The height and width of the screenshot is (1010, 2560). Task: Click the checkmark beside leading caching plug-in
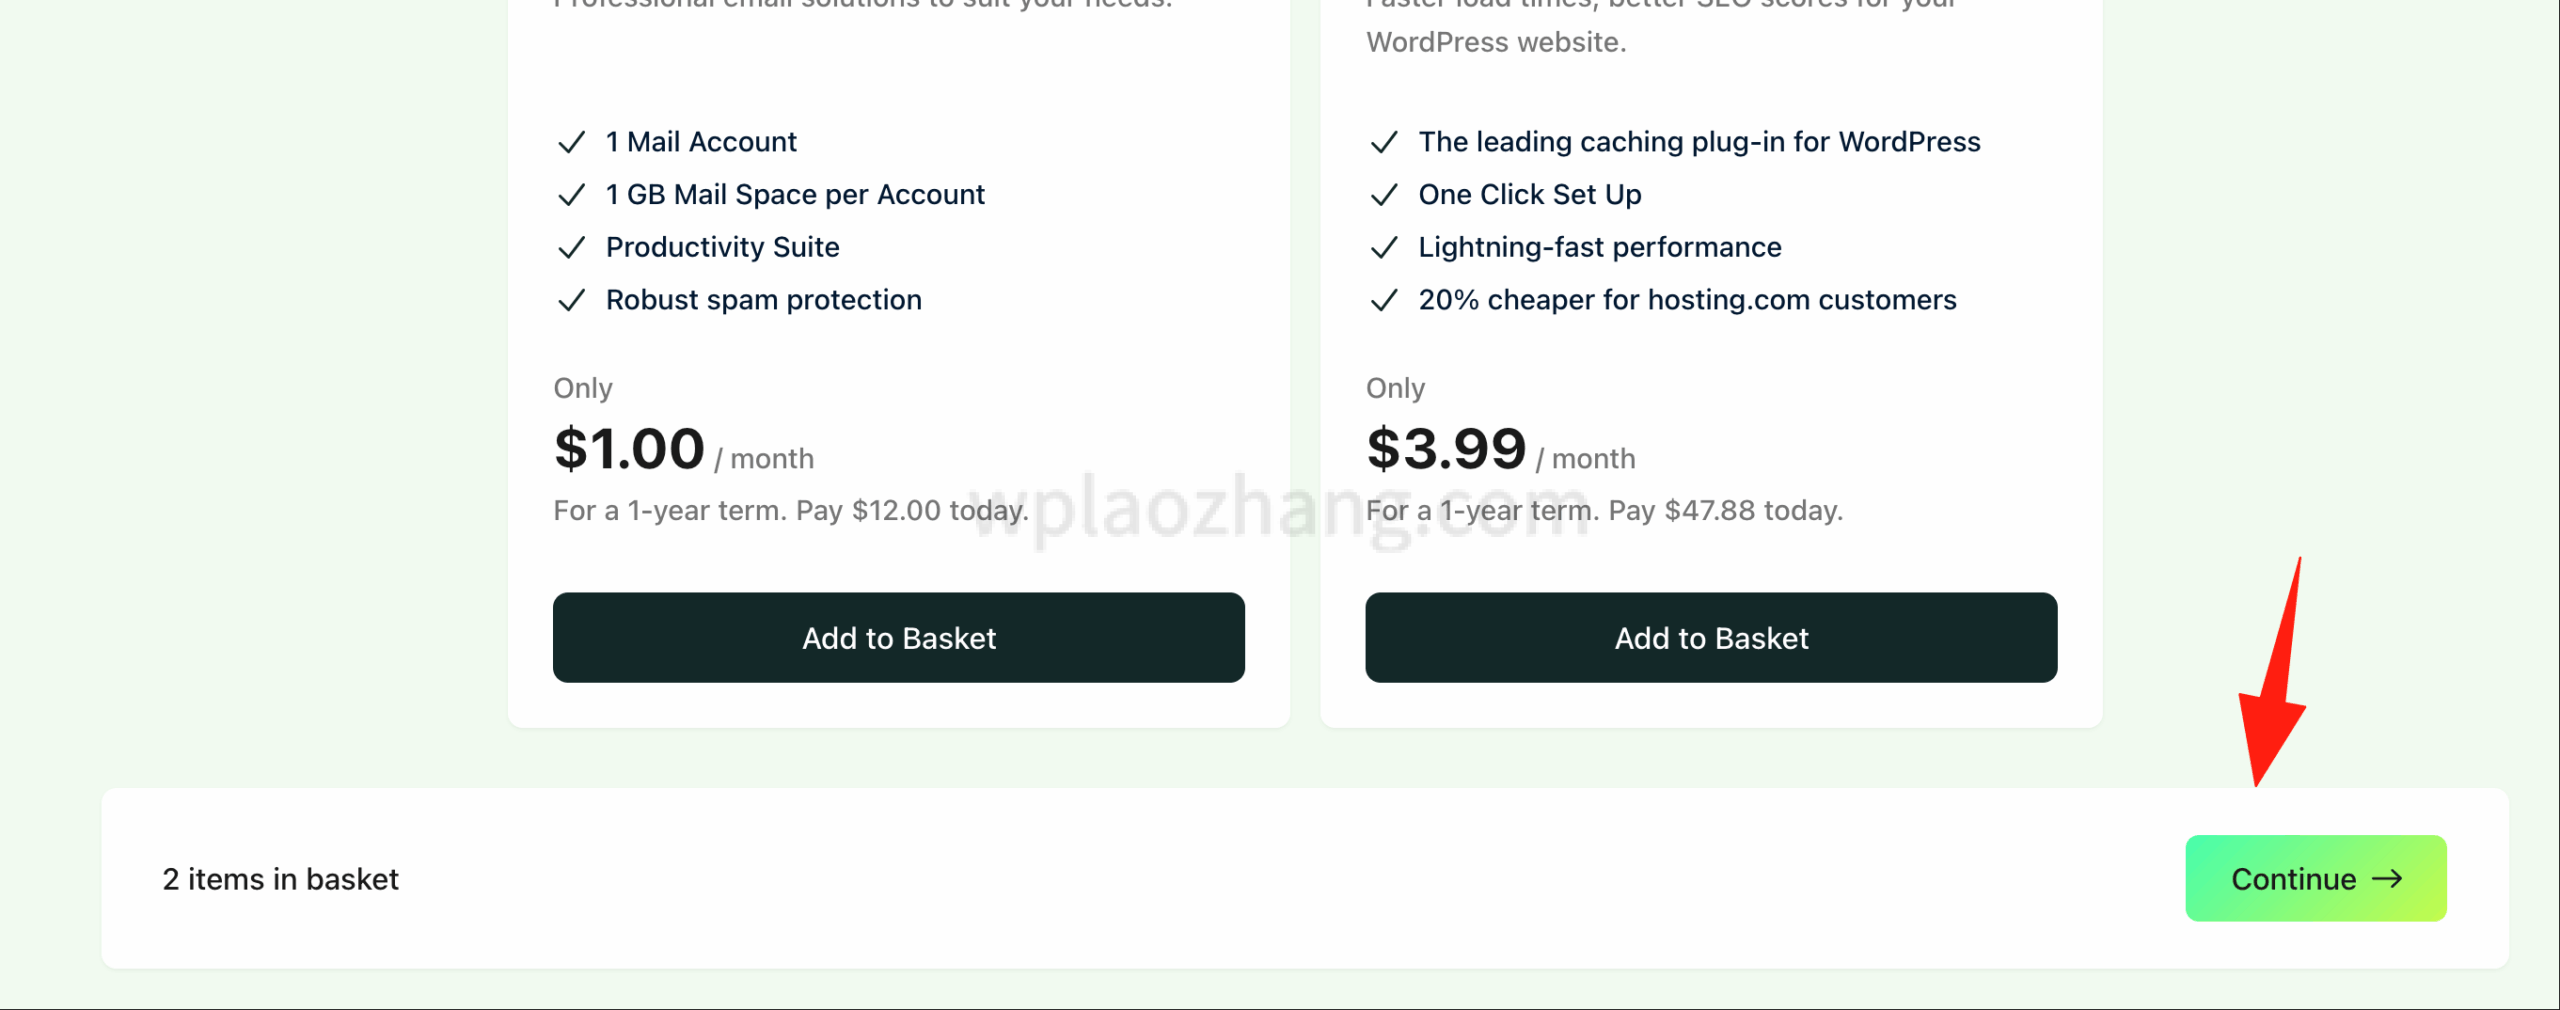point(1384,143)
